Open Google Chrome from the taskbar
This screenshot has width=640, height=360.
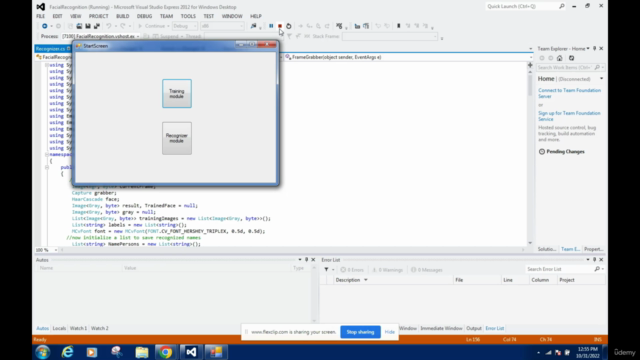pyautogui.click(x=166, y=352)
